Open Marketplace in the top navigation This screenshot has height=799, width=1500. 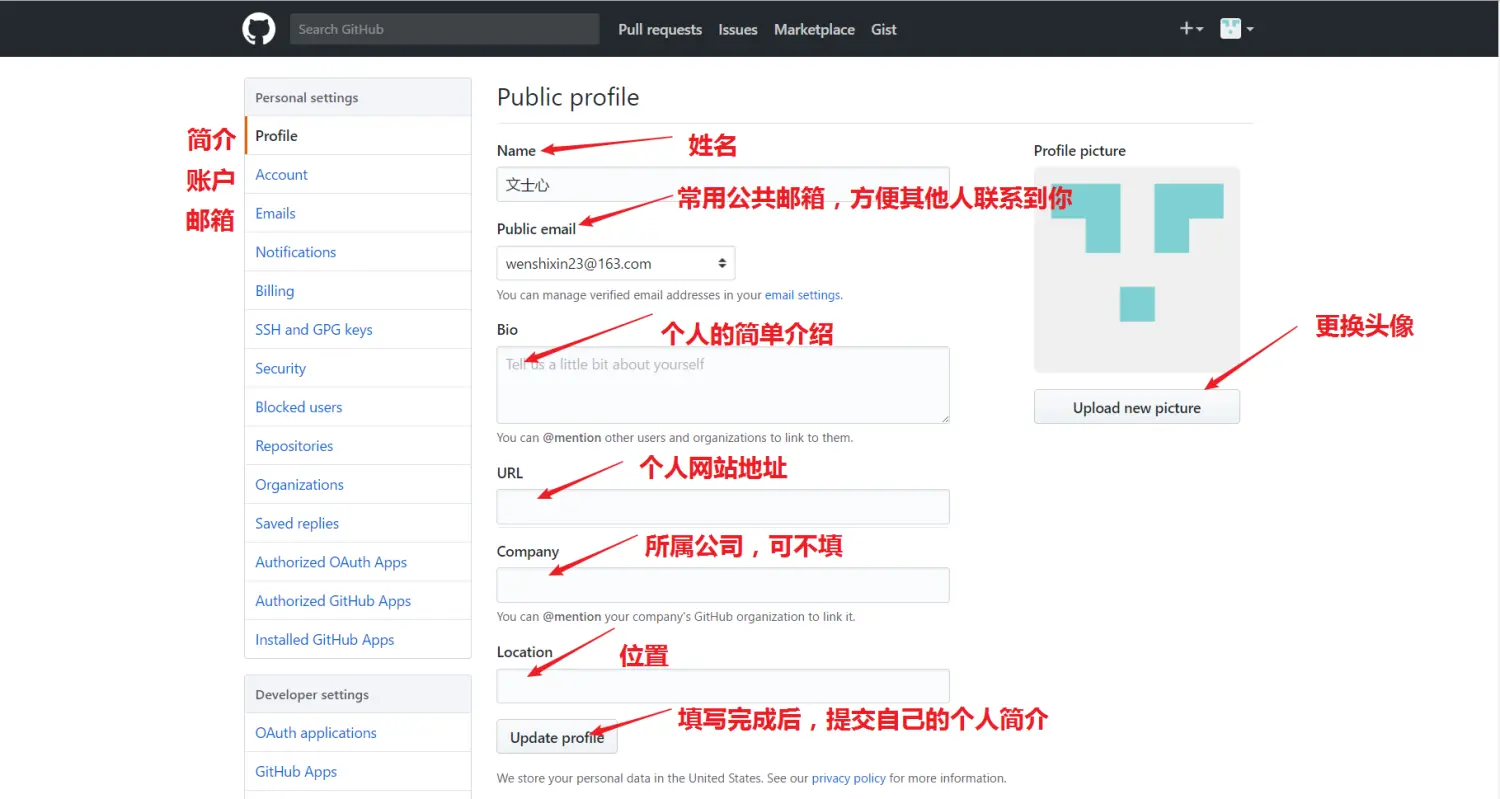[814, 30]
